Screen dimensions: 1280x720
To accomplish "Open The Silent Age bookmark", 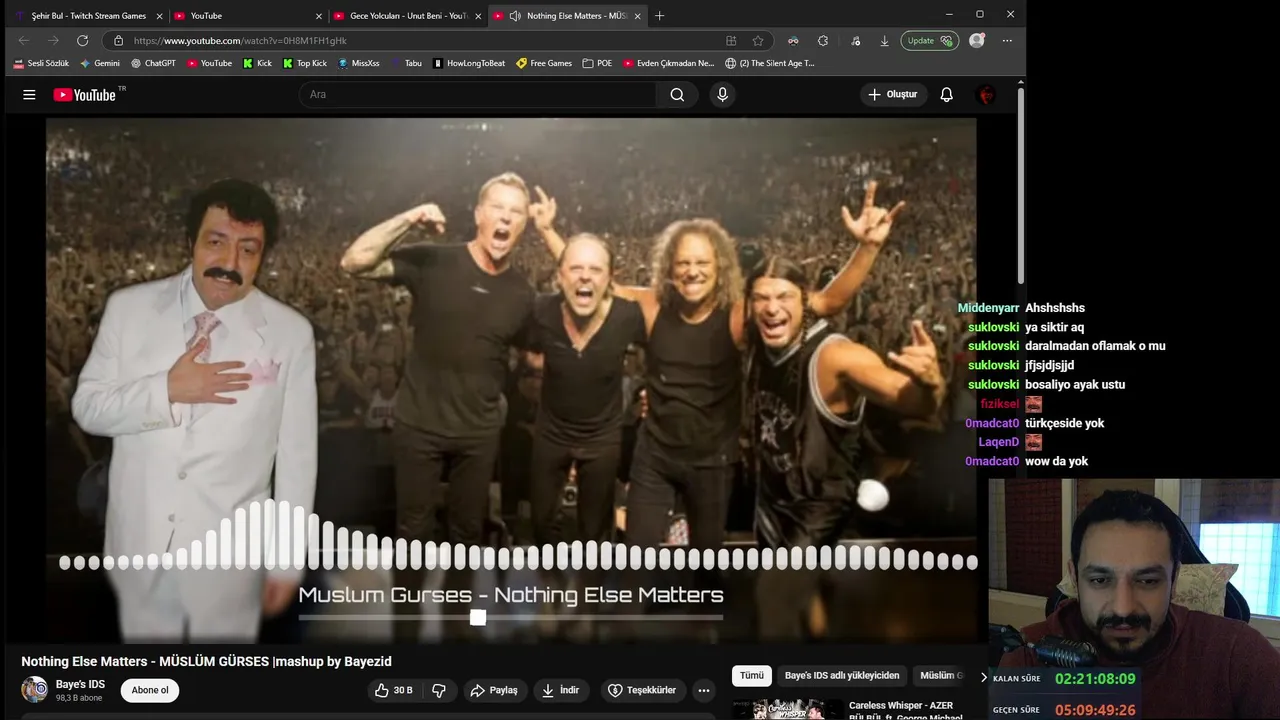I will coord(770,63).
